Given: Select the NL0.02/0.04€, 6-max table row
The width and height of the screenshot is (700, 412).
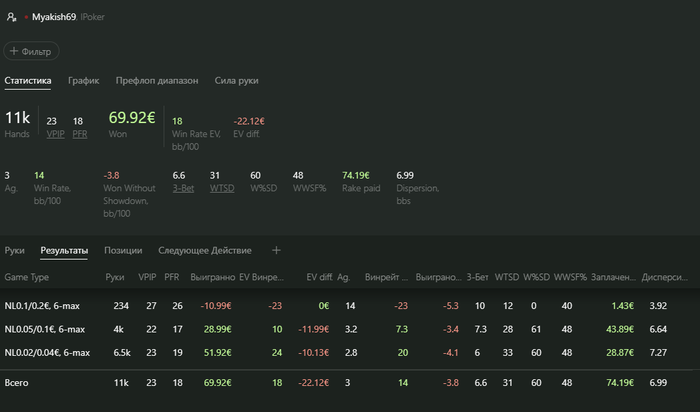Looking at the screenshot, I should click(47, 352).
